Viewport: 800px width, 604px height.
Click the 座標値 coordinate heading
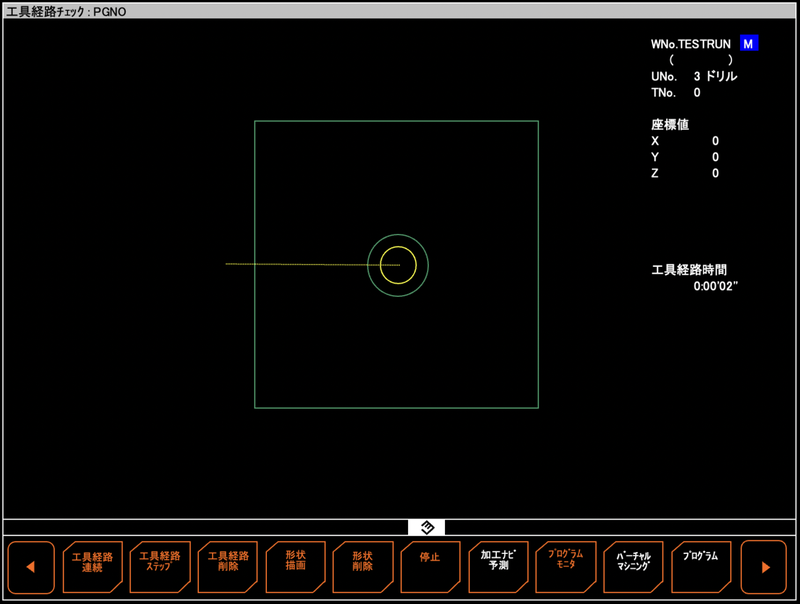tap(670, 124)
